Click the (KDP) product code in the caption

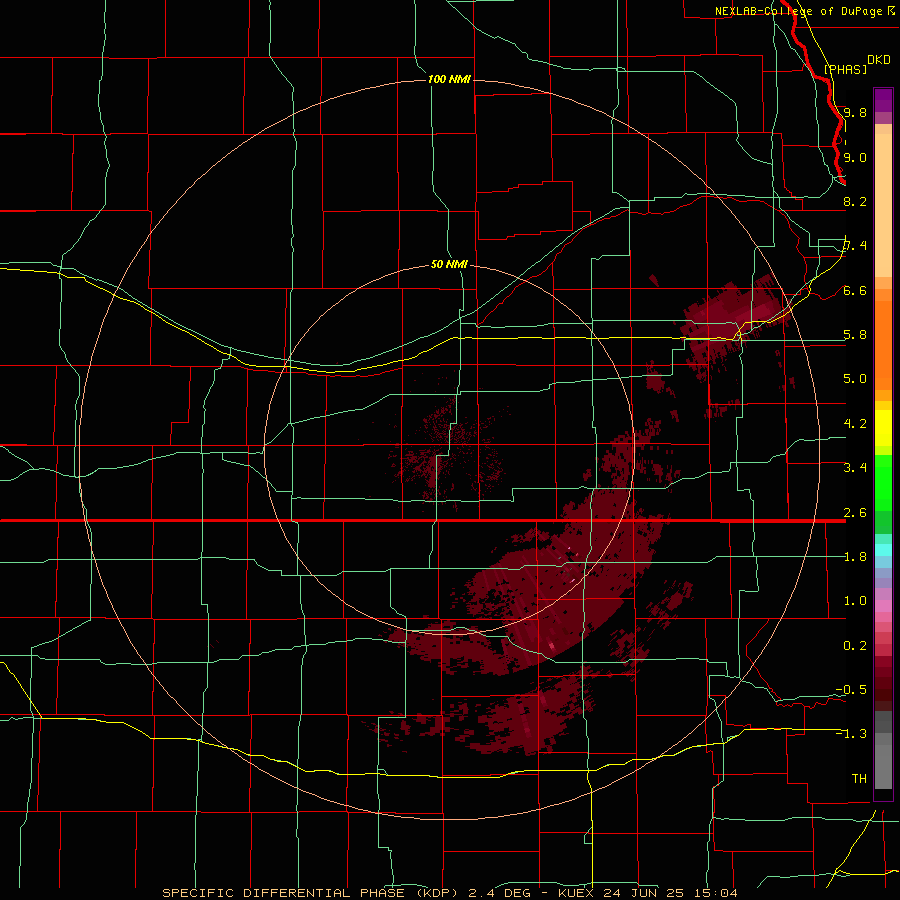436,893
